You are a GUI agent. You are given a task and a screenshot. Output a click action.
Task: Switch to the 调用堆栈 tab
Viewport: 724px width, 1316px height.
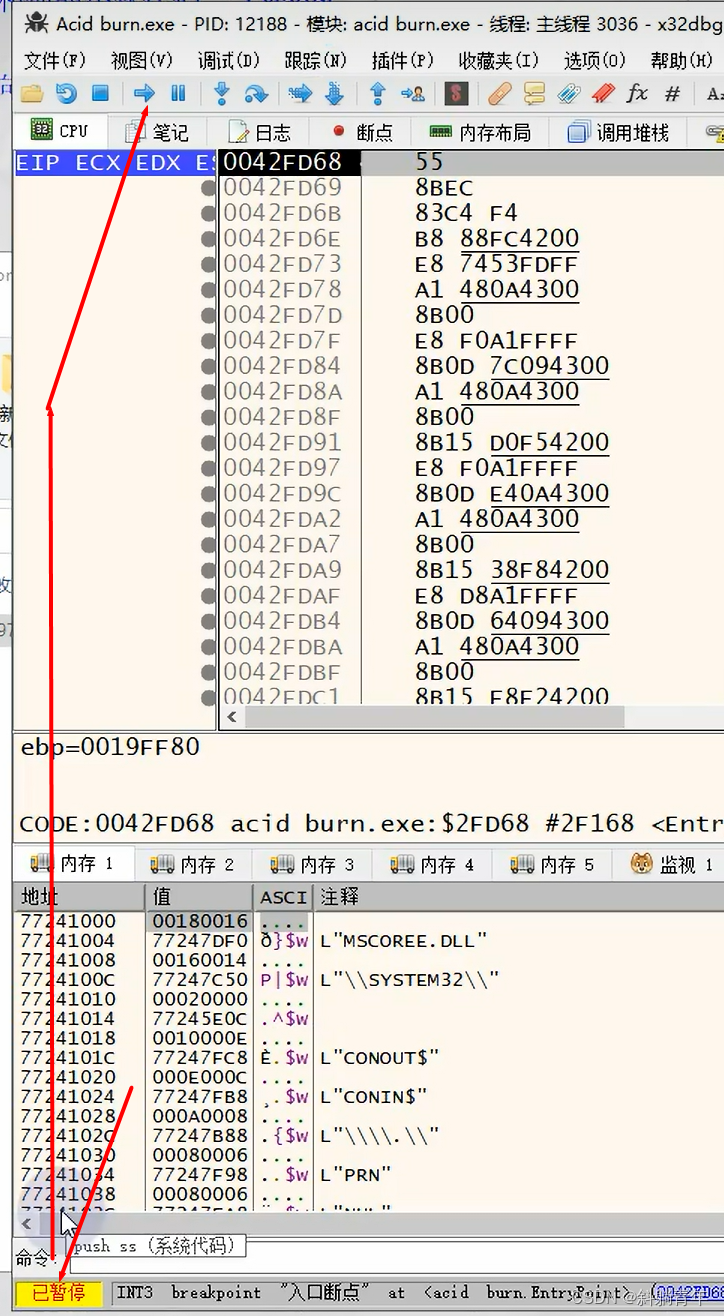coord(619,132)
